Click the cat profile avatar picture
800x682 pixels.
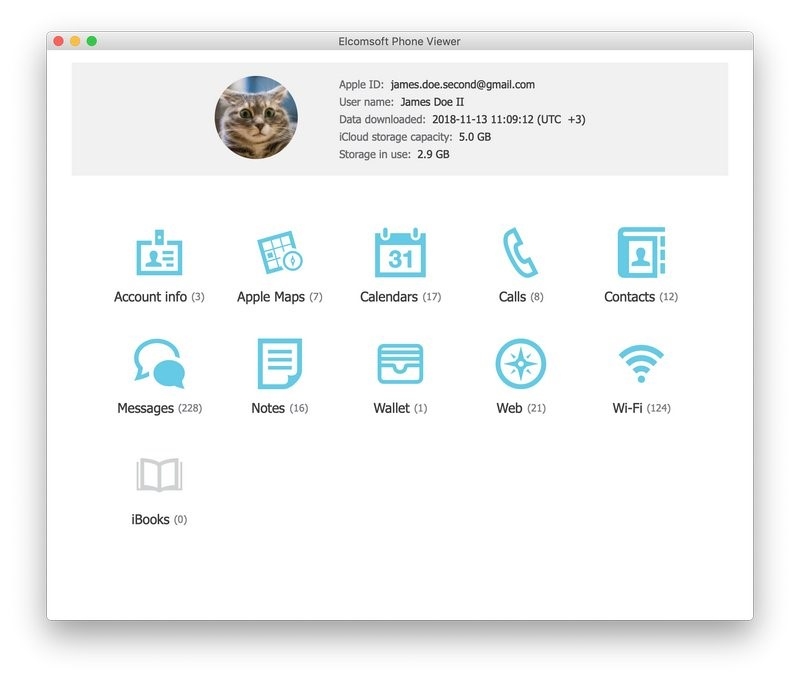point(256,118)
